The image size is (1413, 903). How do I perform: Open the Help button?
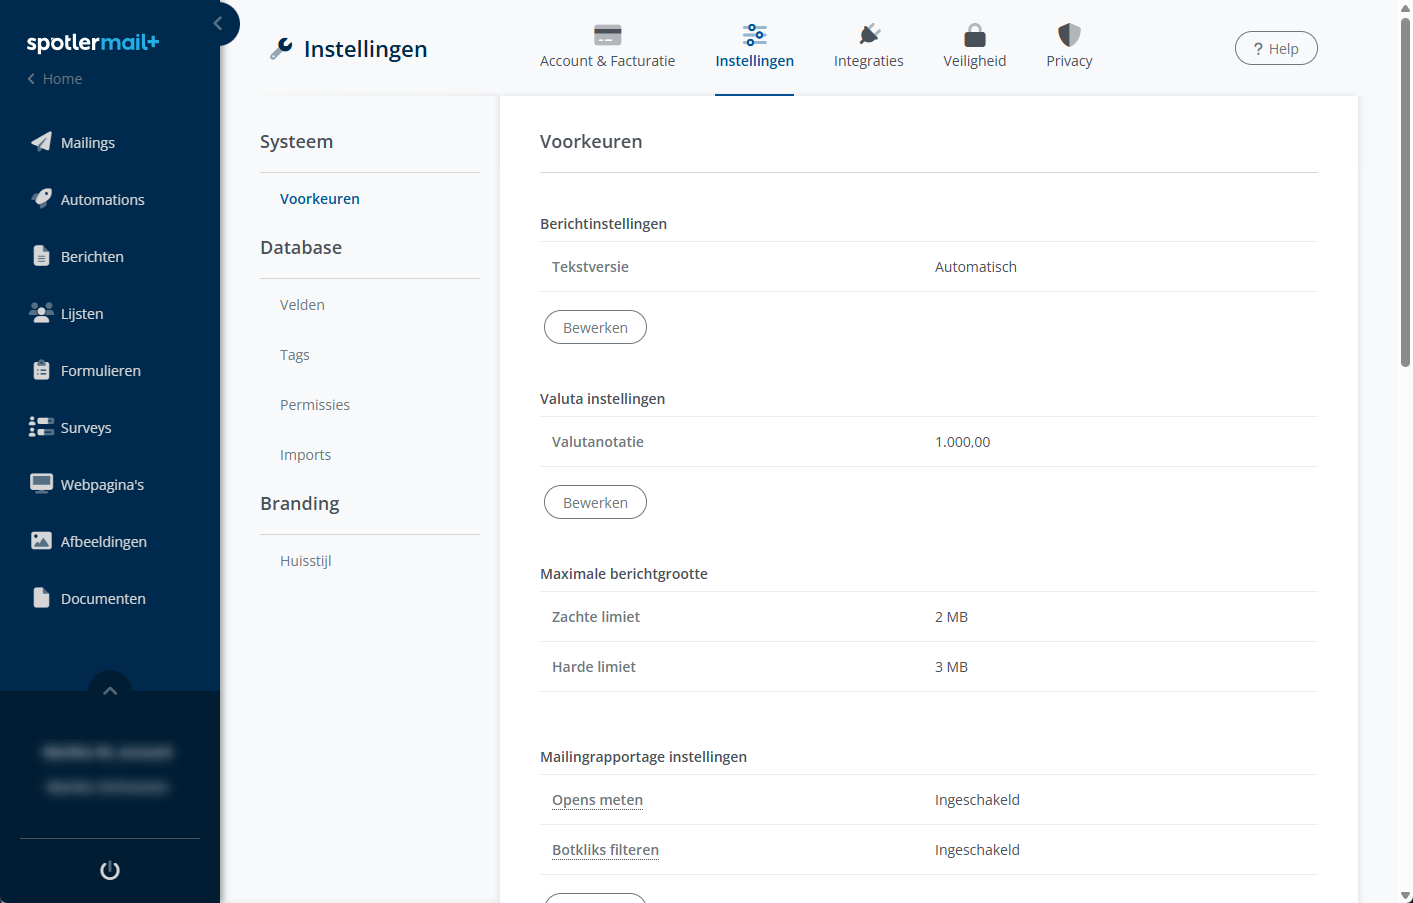point(1276,48)
